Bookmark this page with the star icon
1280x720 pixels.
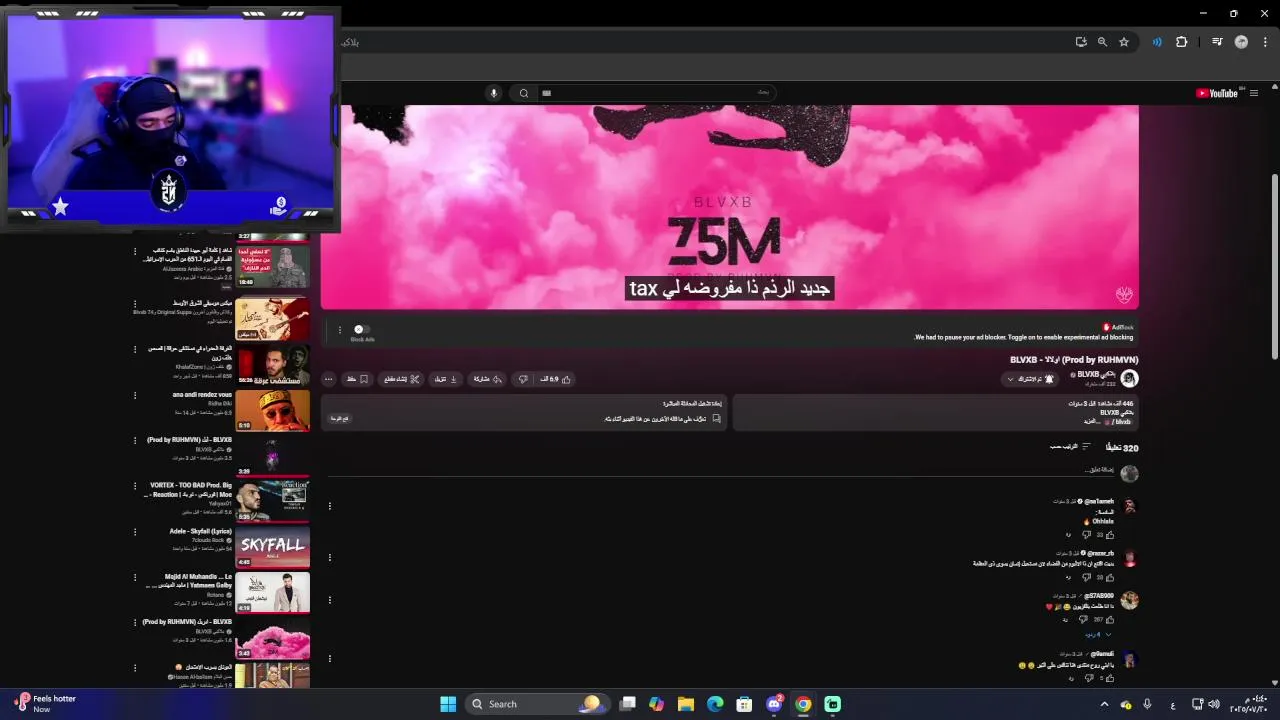[1124, 42]
